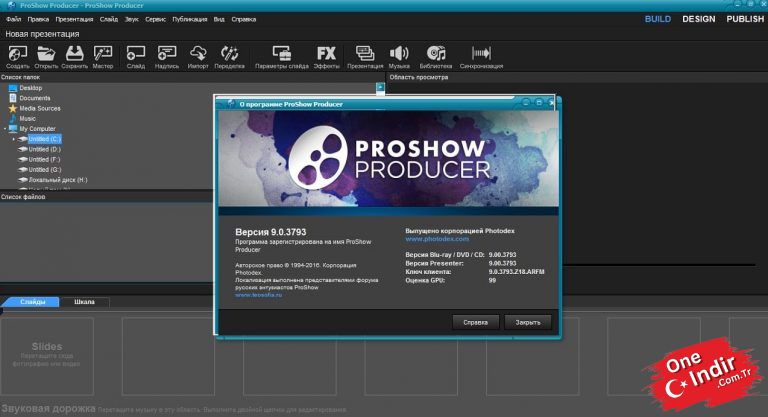Image resolution: width=768 pixels, height=417 pixels.
Task: Click the Импорт import icon
Action: tap(198, 57)
